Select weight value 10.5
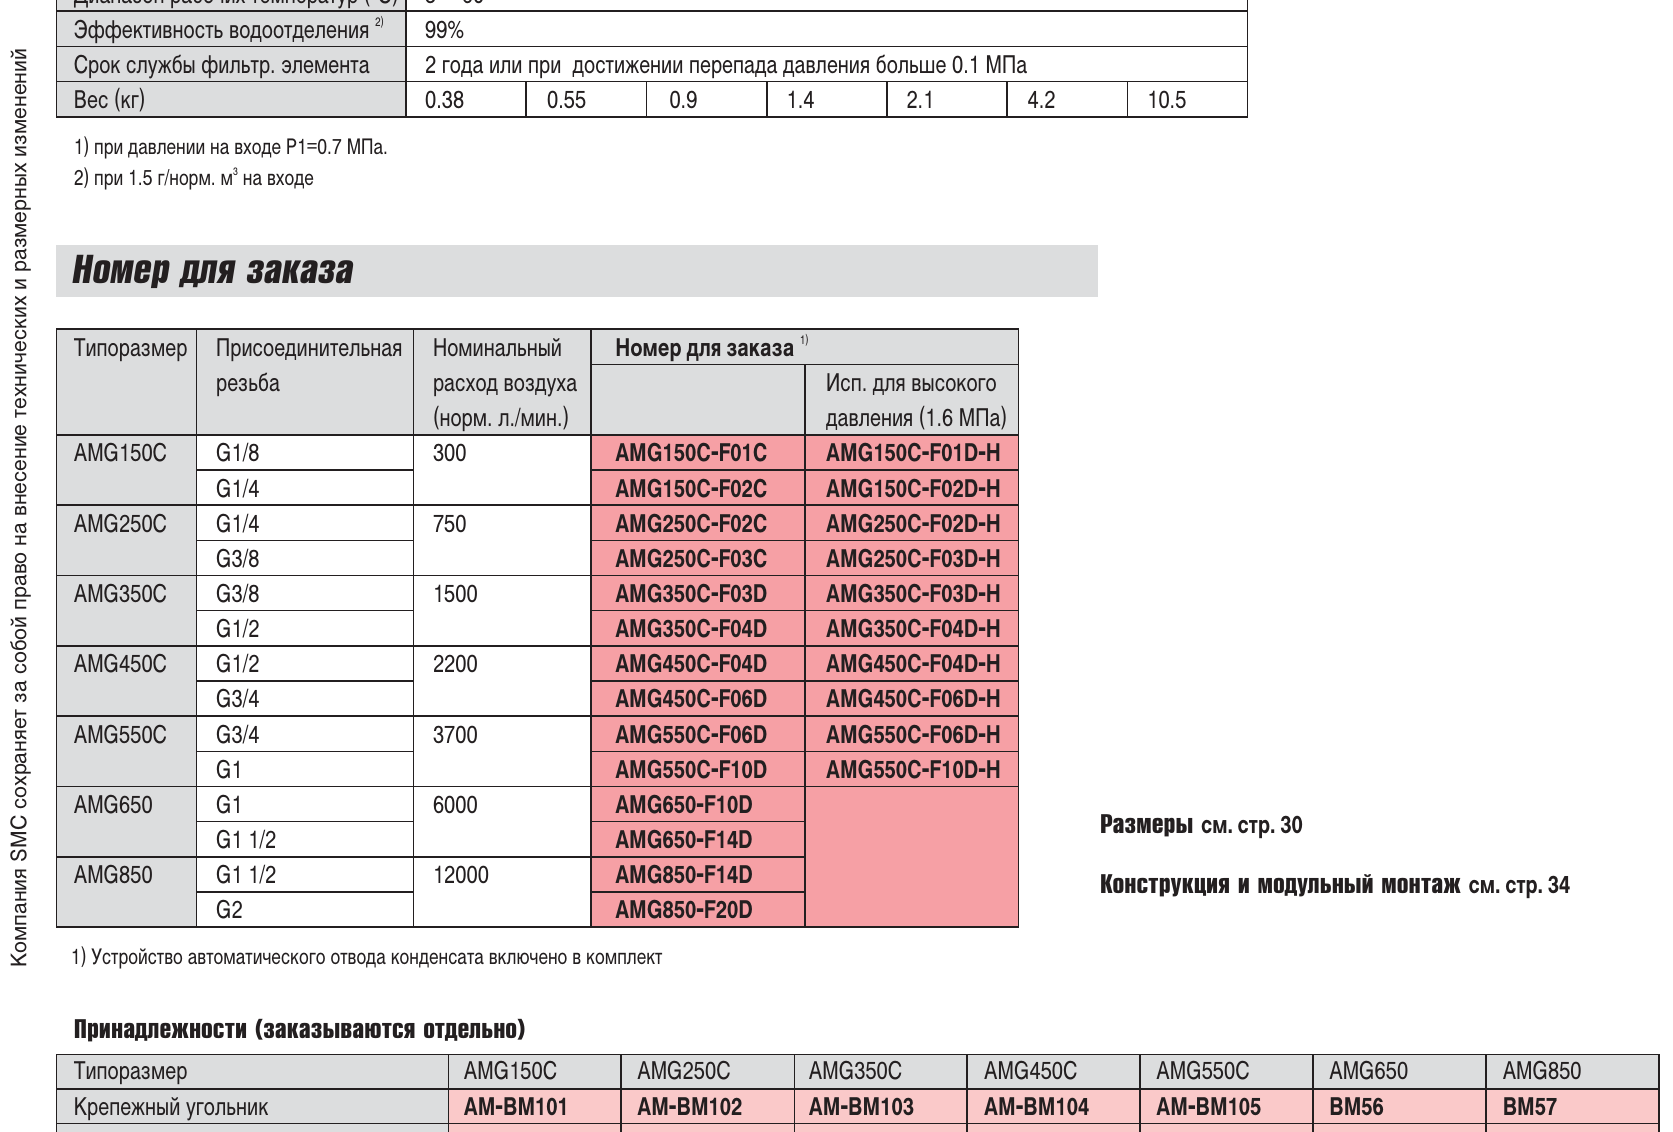Image resolution: width=1673 pixels, height=1132 pixels. (1166, 100)
